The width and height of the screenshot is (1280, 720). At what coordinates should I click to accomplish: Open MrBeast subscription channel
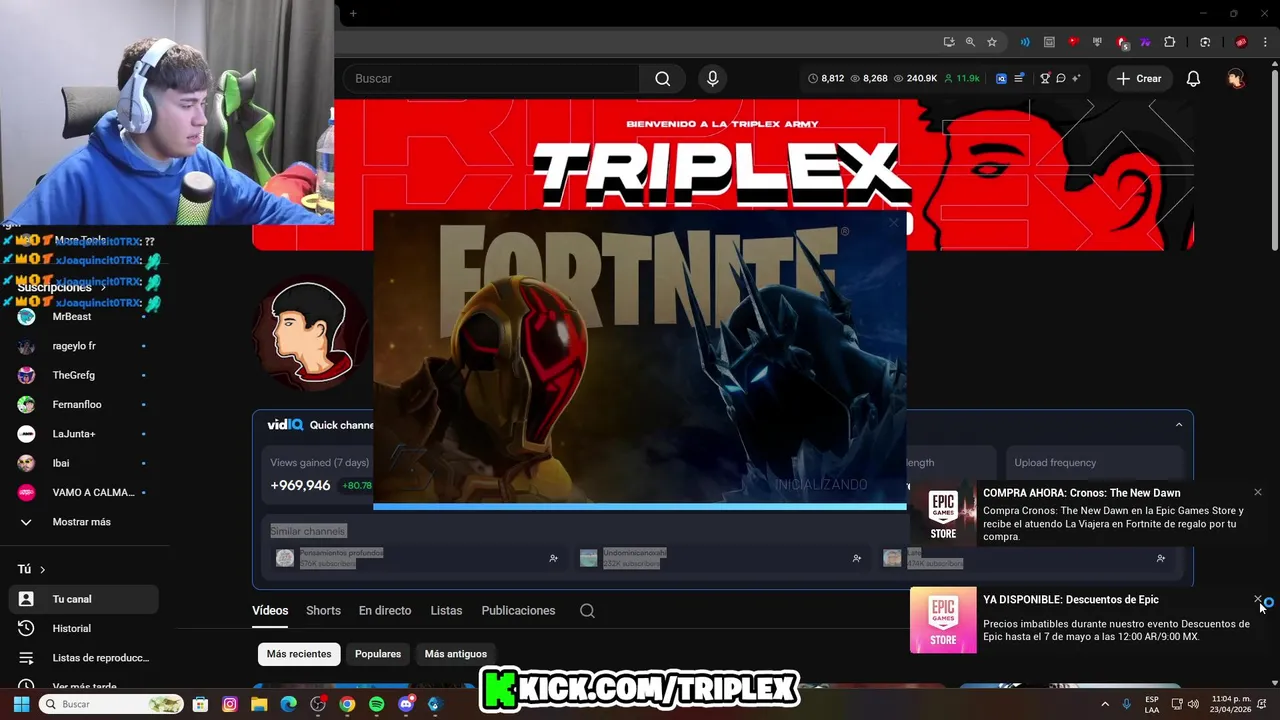point(84,316)
